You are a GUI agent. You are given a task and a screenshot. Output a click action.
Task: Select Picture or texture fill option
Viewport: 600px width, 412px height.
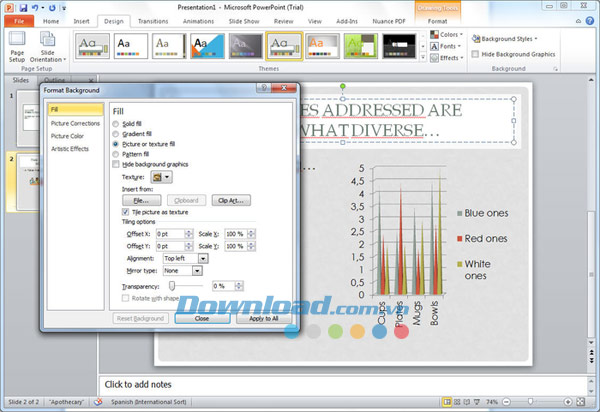[116, 144]
